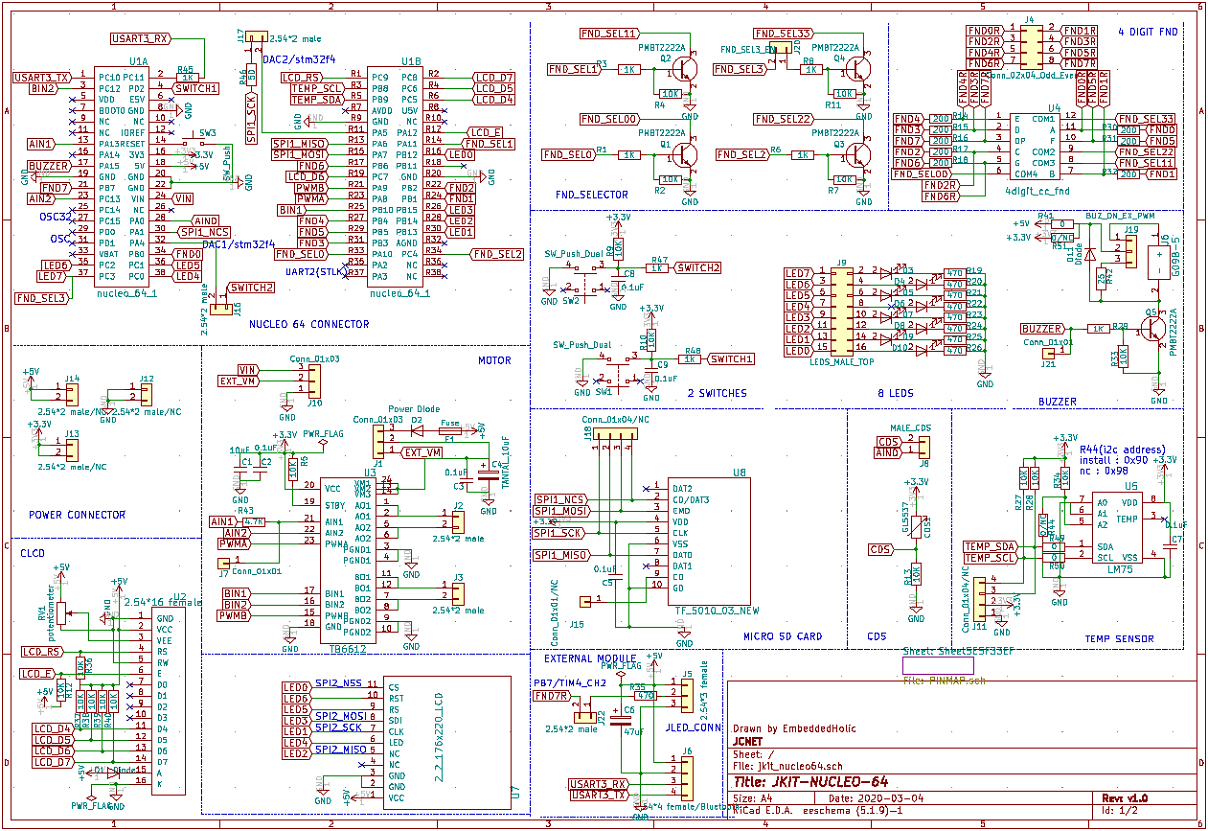Image resolution: width=1208 pixels, height=831 pixels.
Task: Click the SPI2_SCK net label
Action: tap(338, 727)
